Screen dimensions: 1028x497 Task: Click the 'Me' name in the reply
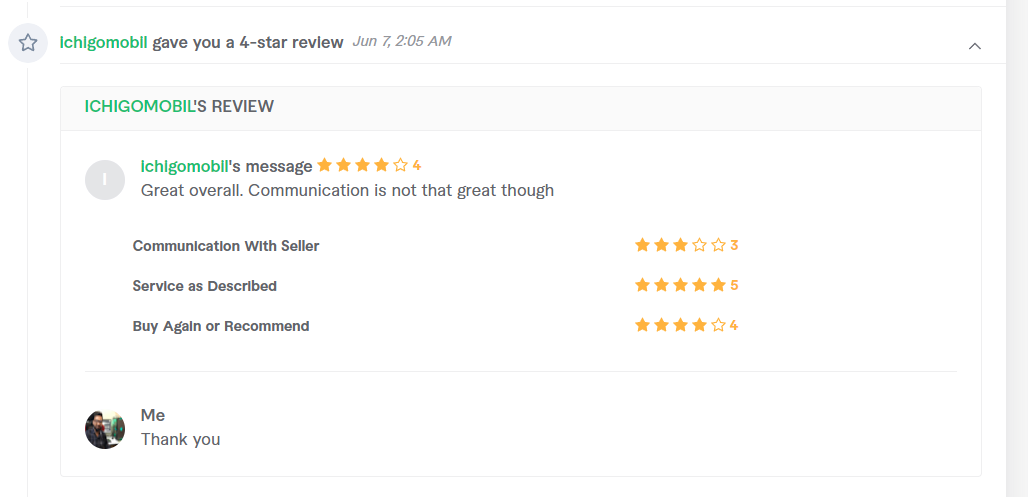click(153, 415)
